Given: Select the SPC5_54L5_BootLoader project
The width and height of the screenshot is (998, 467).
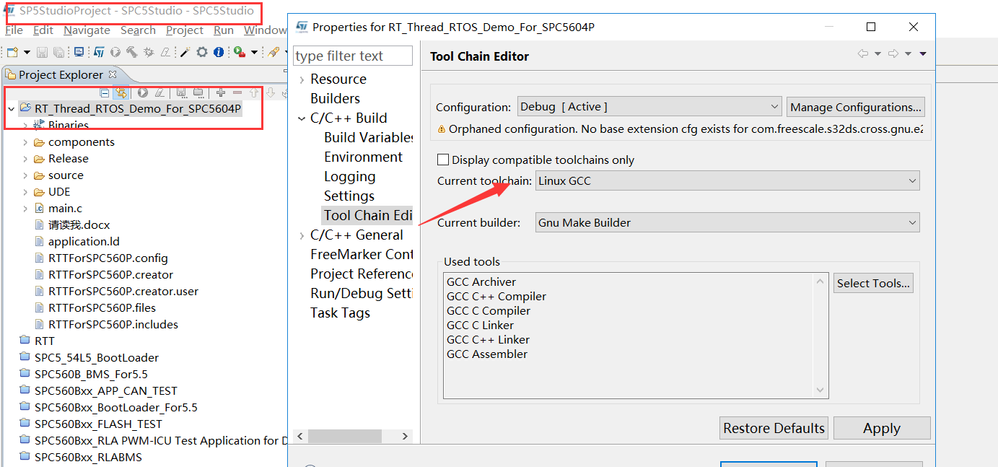Looking at the screenshot, I should tap(96, 358).
